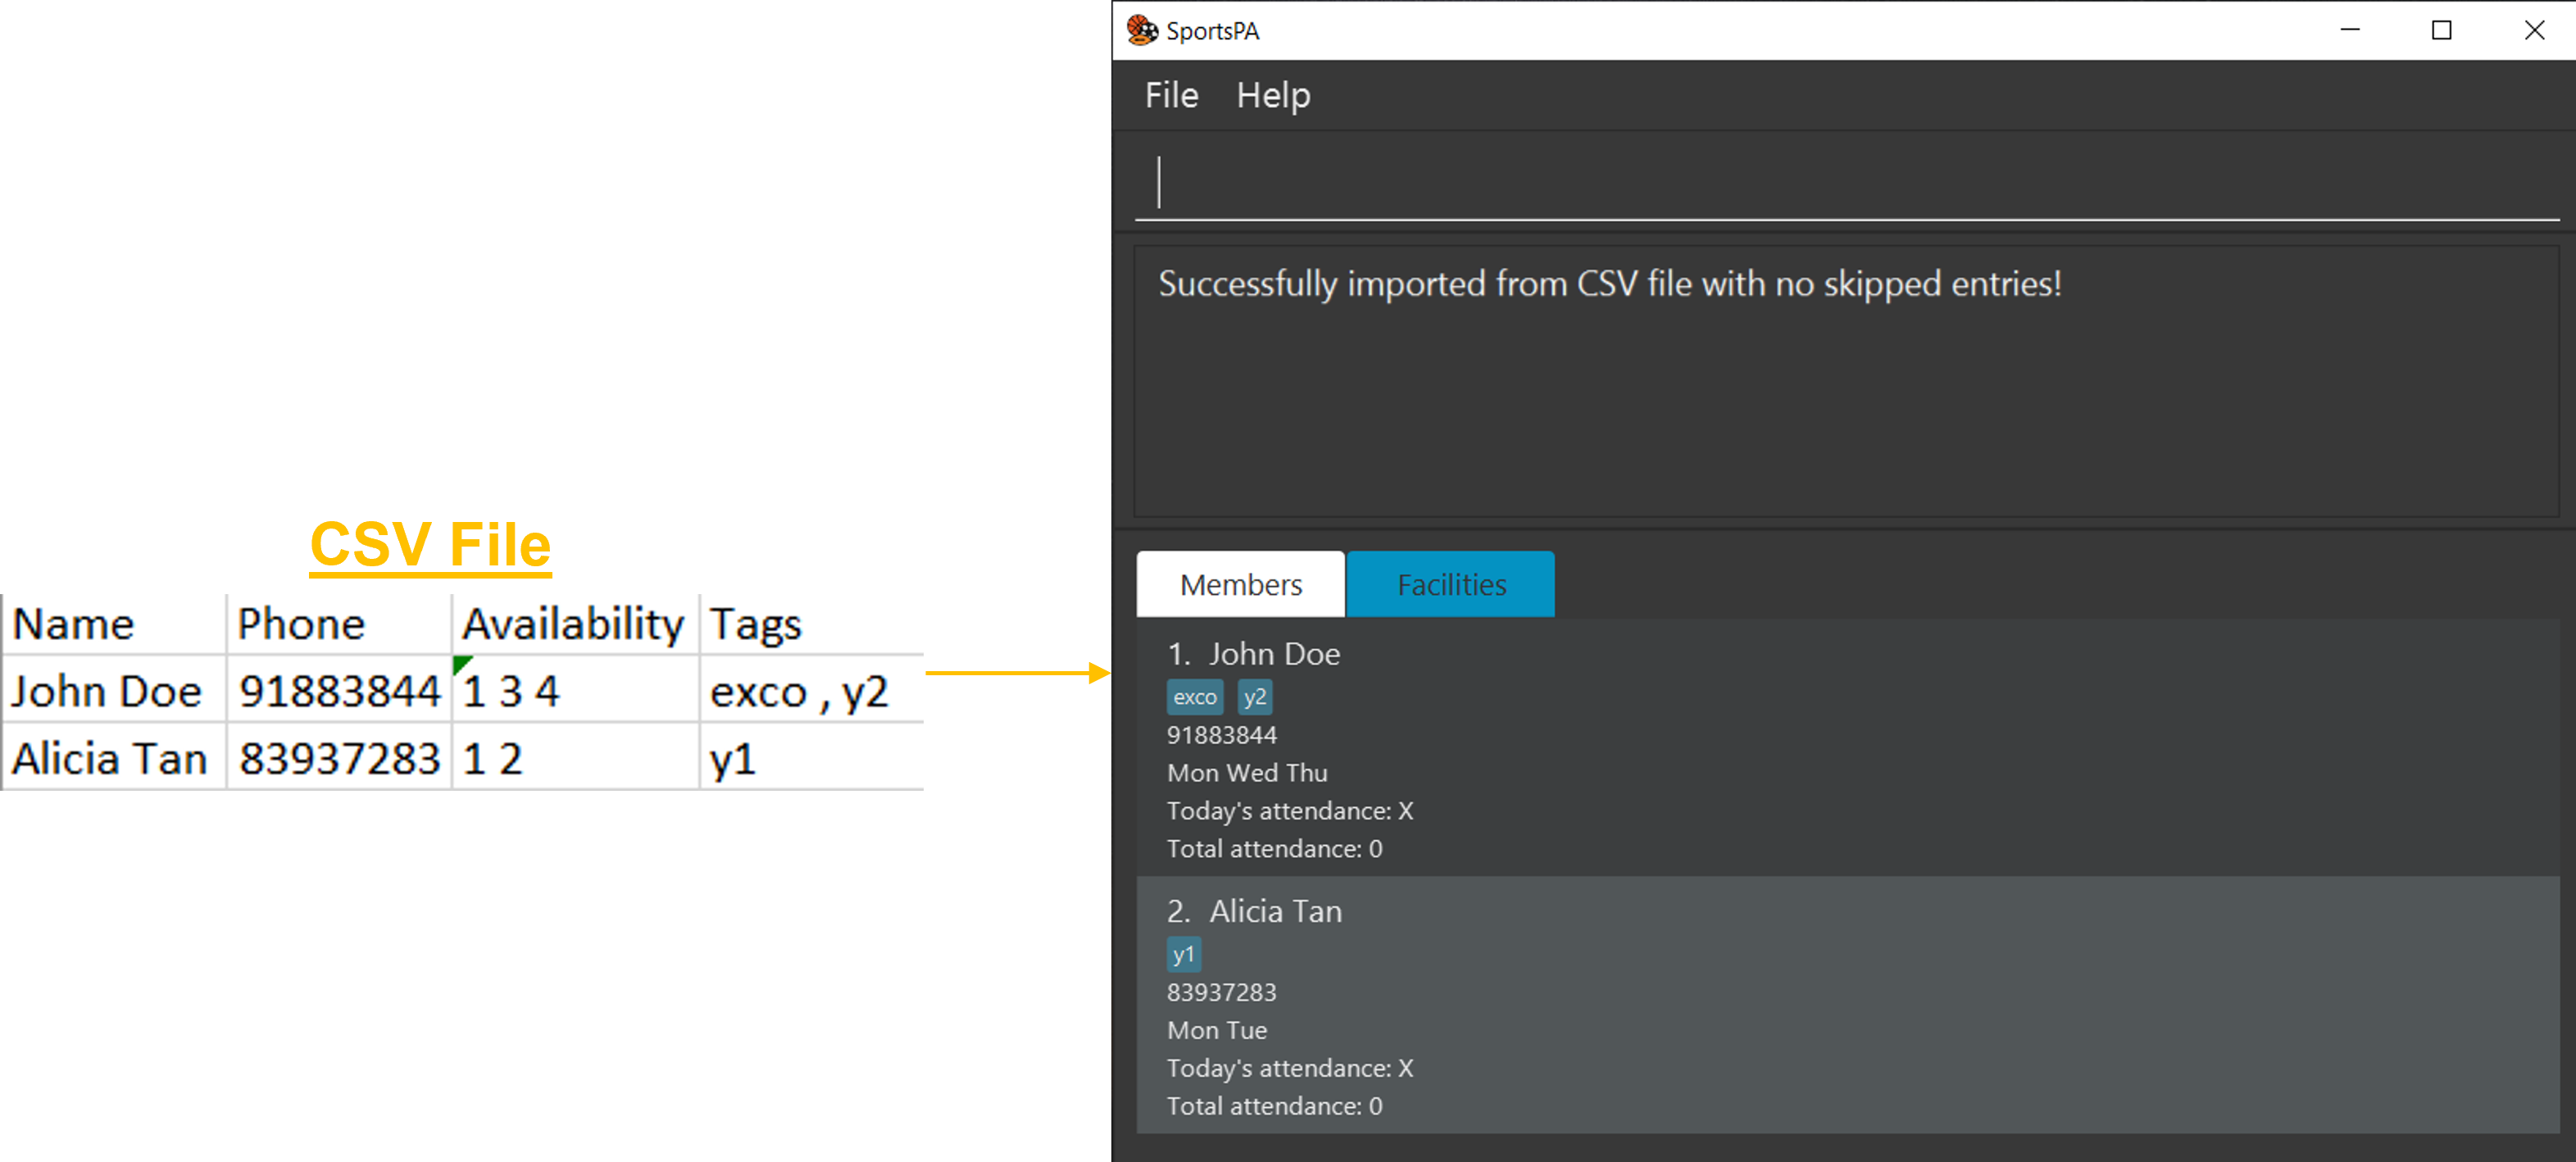Image resolution: width=2576 pixels, height=1162 pixels.
Task: Click Alicia Tan's 'Today's attendance: X' line
Action: coord(1290,1068)
